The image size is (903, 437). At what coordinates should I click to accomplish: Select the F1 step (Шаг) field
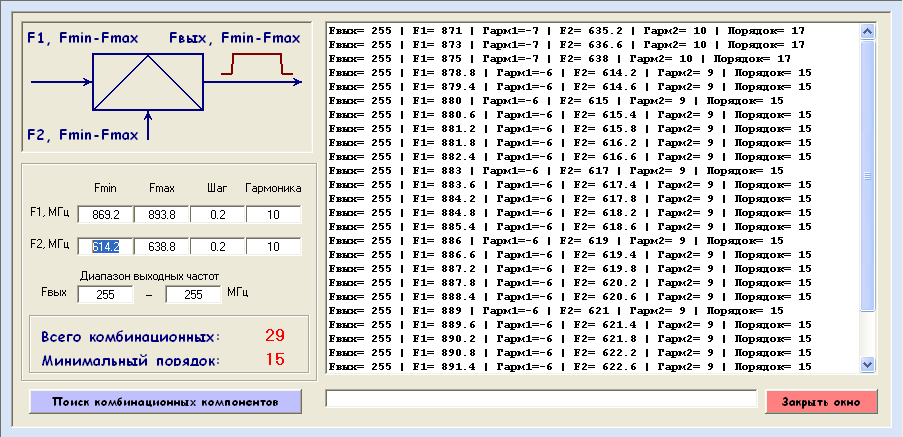tap(218, 215)
